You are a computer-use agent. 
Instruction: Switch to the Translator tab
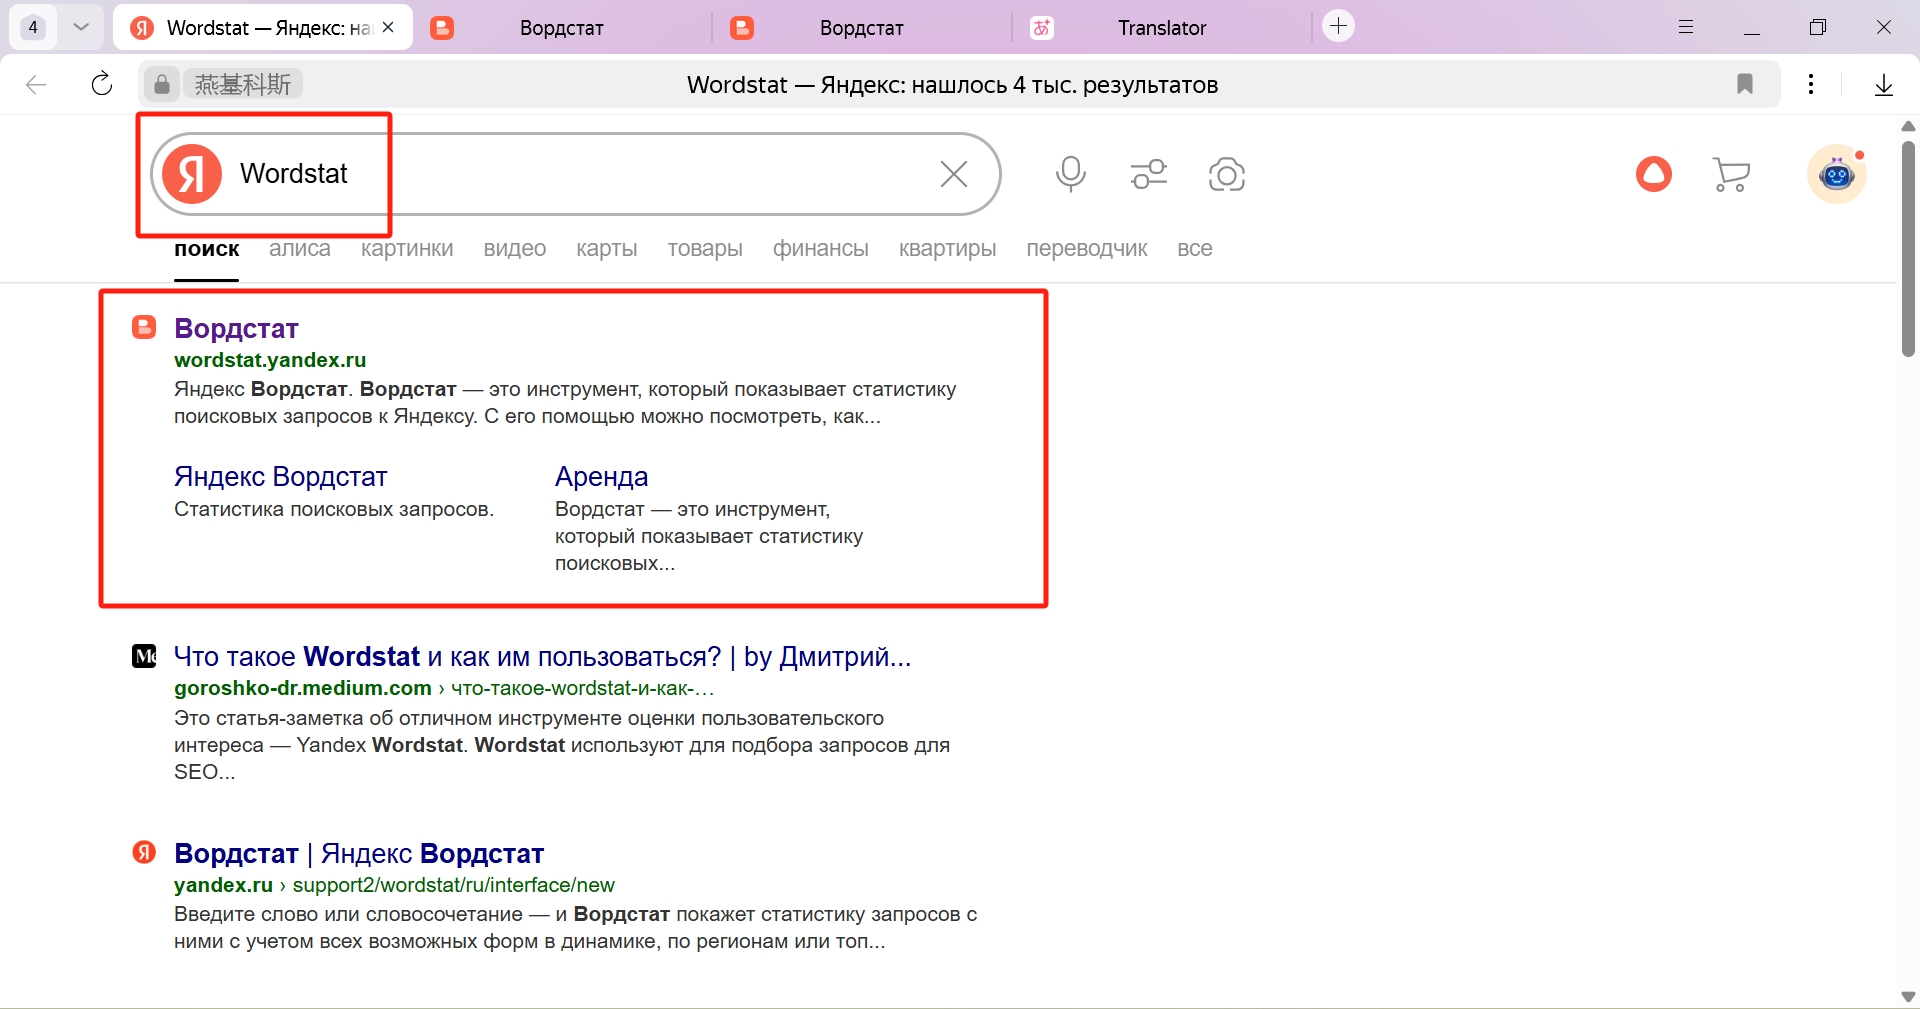pyautogui.click(x=1162, y=28)
